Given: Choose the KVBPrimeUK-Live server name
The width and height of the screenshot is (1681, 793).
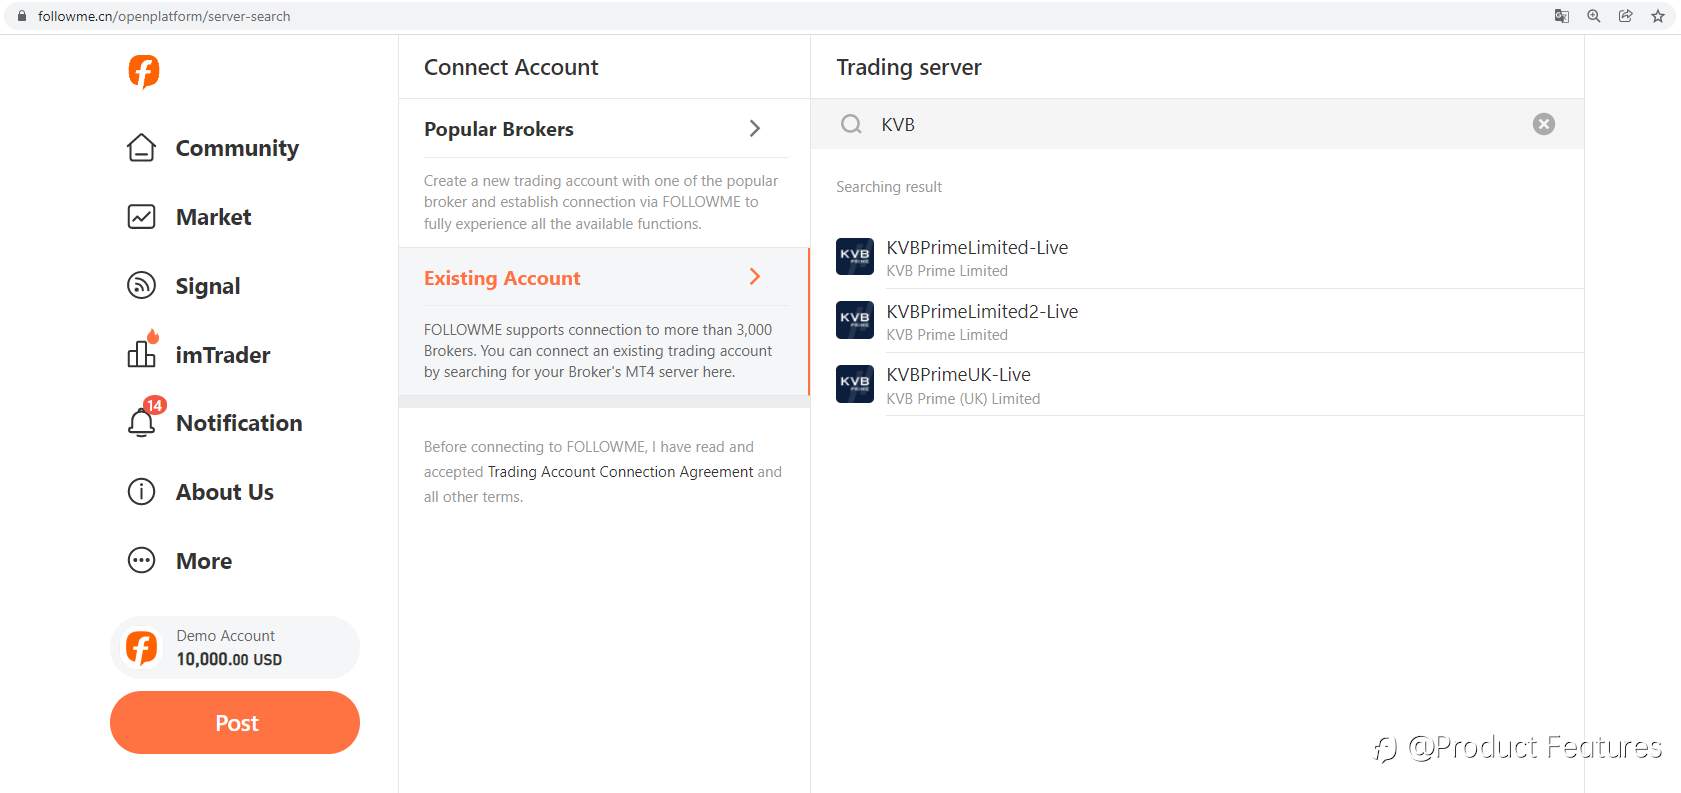Looking at the screenshot, I should pyautogui.click(x=958, y=374).
